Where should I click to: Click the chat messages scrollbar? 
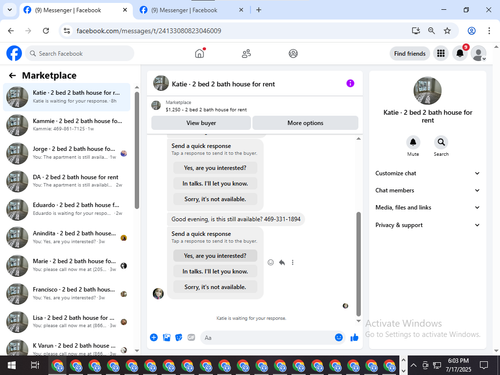click(359, 263)
